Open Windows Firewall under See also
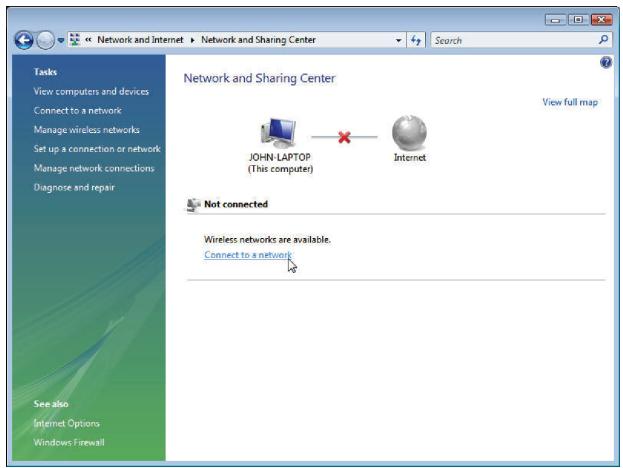This screenshot has width=623, height=468. (69, 442)
